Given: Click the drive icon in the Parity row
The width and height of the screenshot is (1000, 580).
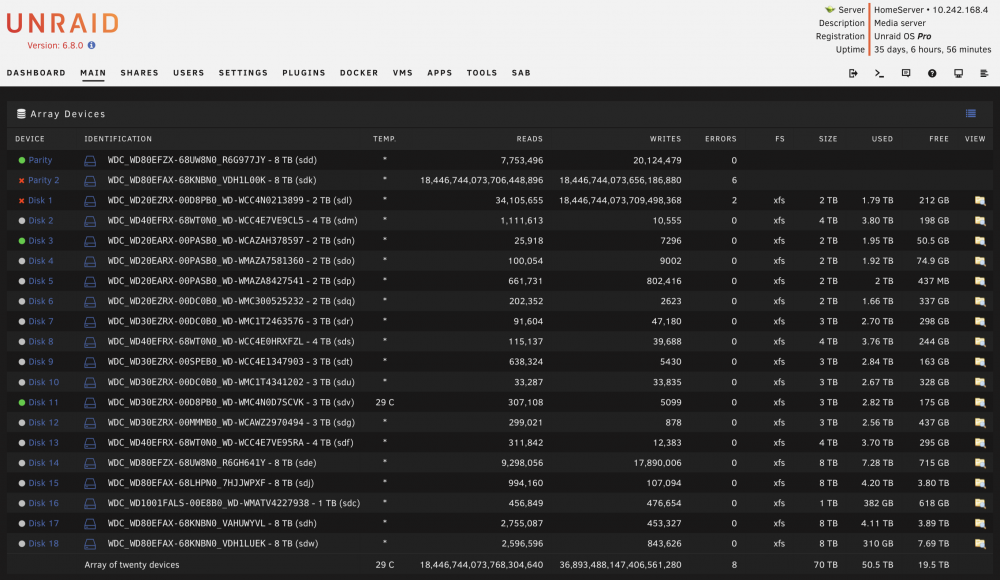Looking at the screenshot, I should (90, 161).
